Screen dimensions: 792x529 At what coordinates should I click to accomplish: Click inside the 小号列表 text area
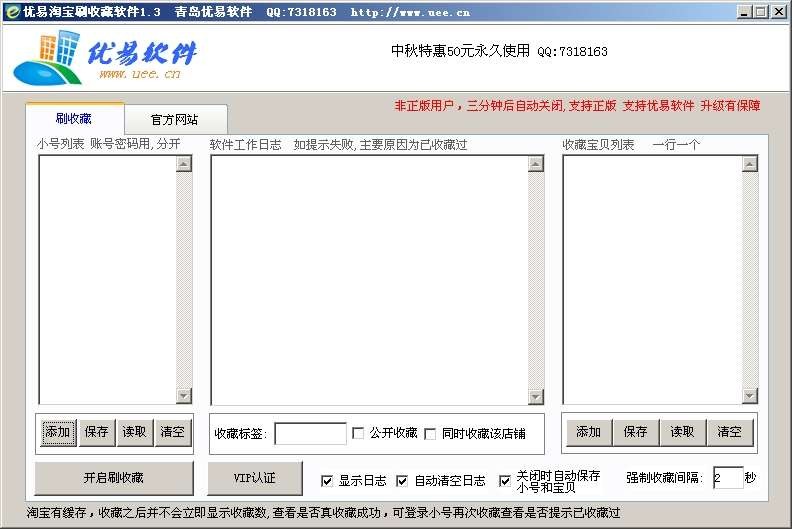click(108, 280)
